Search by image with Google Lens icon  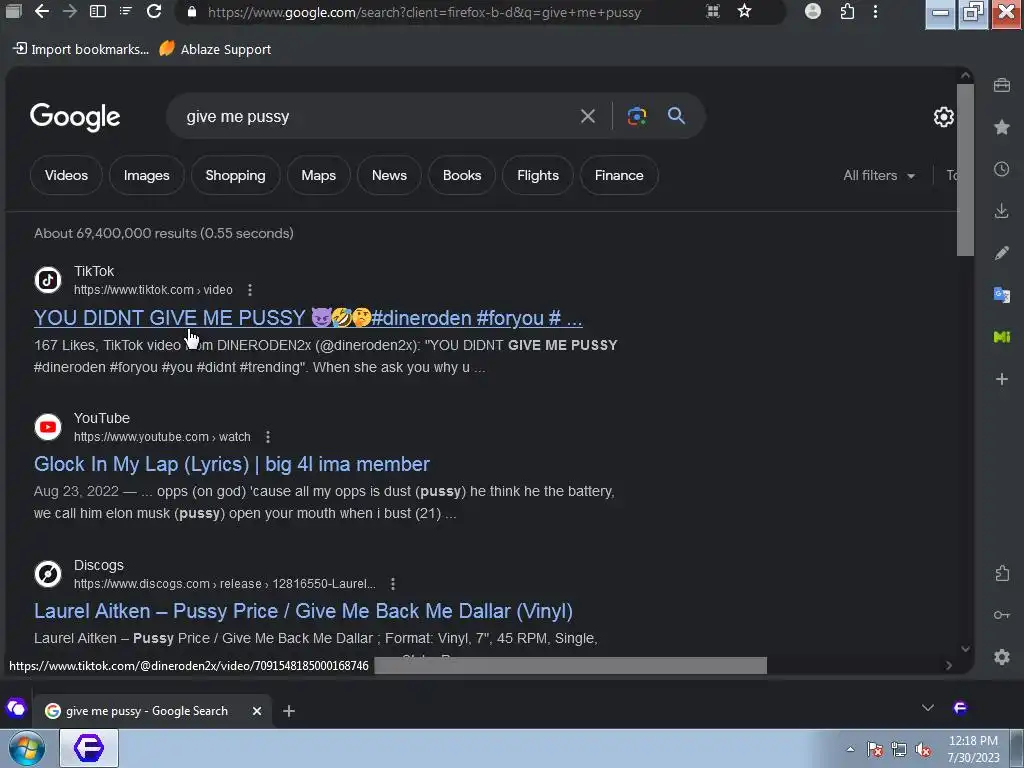click(637, 116)
